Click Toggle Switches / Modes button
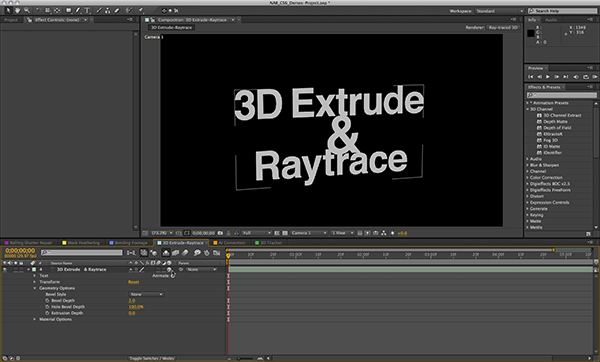Screen dimensions: 600x362 (x=152, y=359)
